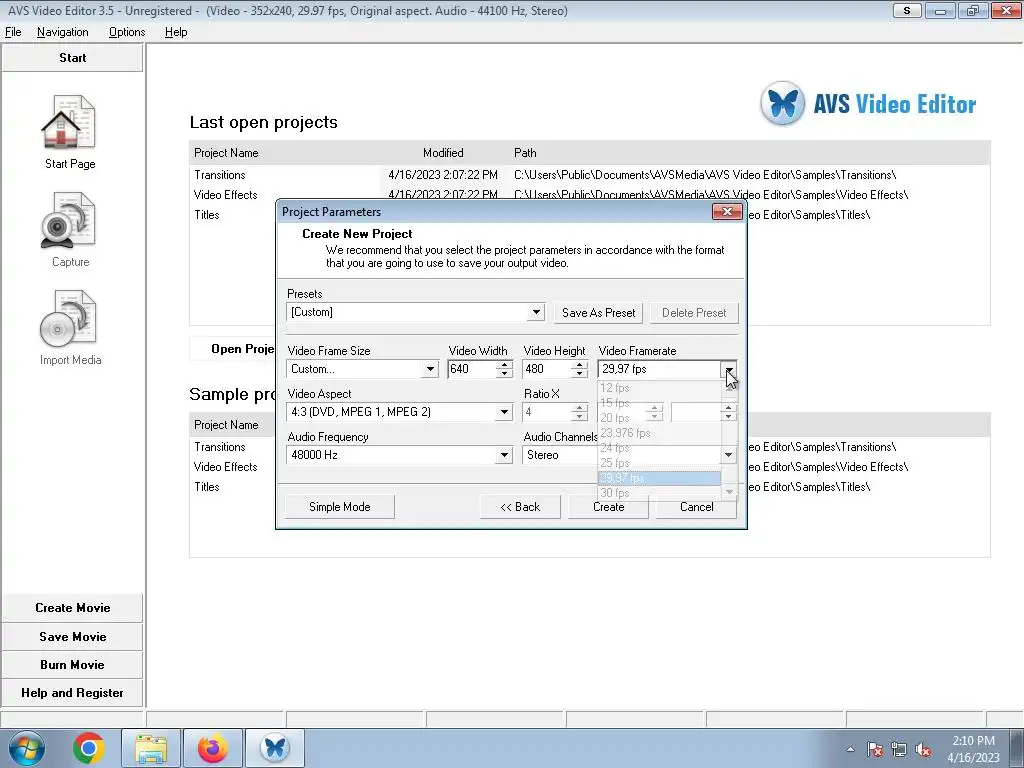The width and height of the screenshot is (1024, 768).
Task: Open the File menu
Action: coord(13,32)
